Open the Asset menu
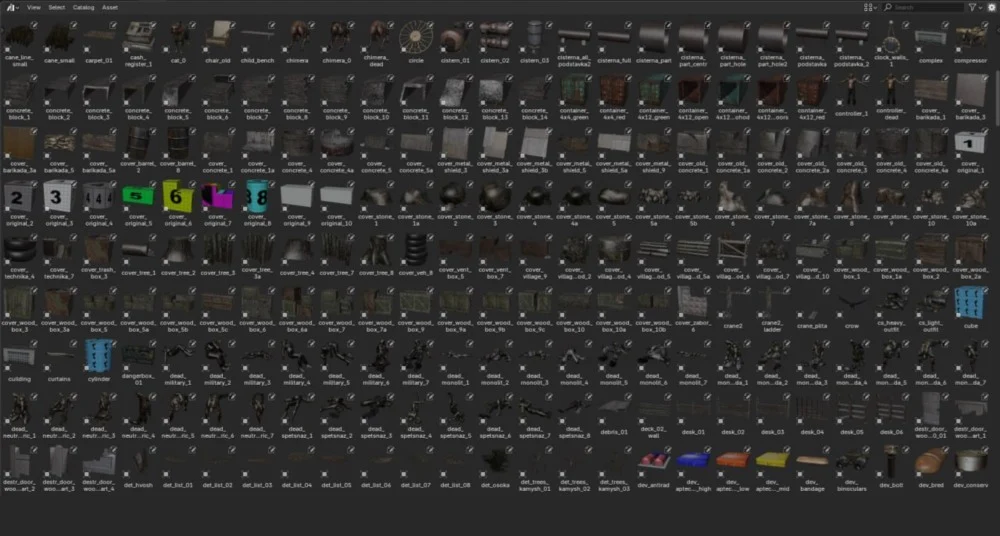1000x536 pixels. pos(109,7)
